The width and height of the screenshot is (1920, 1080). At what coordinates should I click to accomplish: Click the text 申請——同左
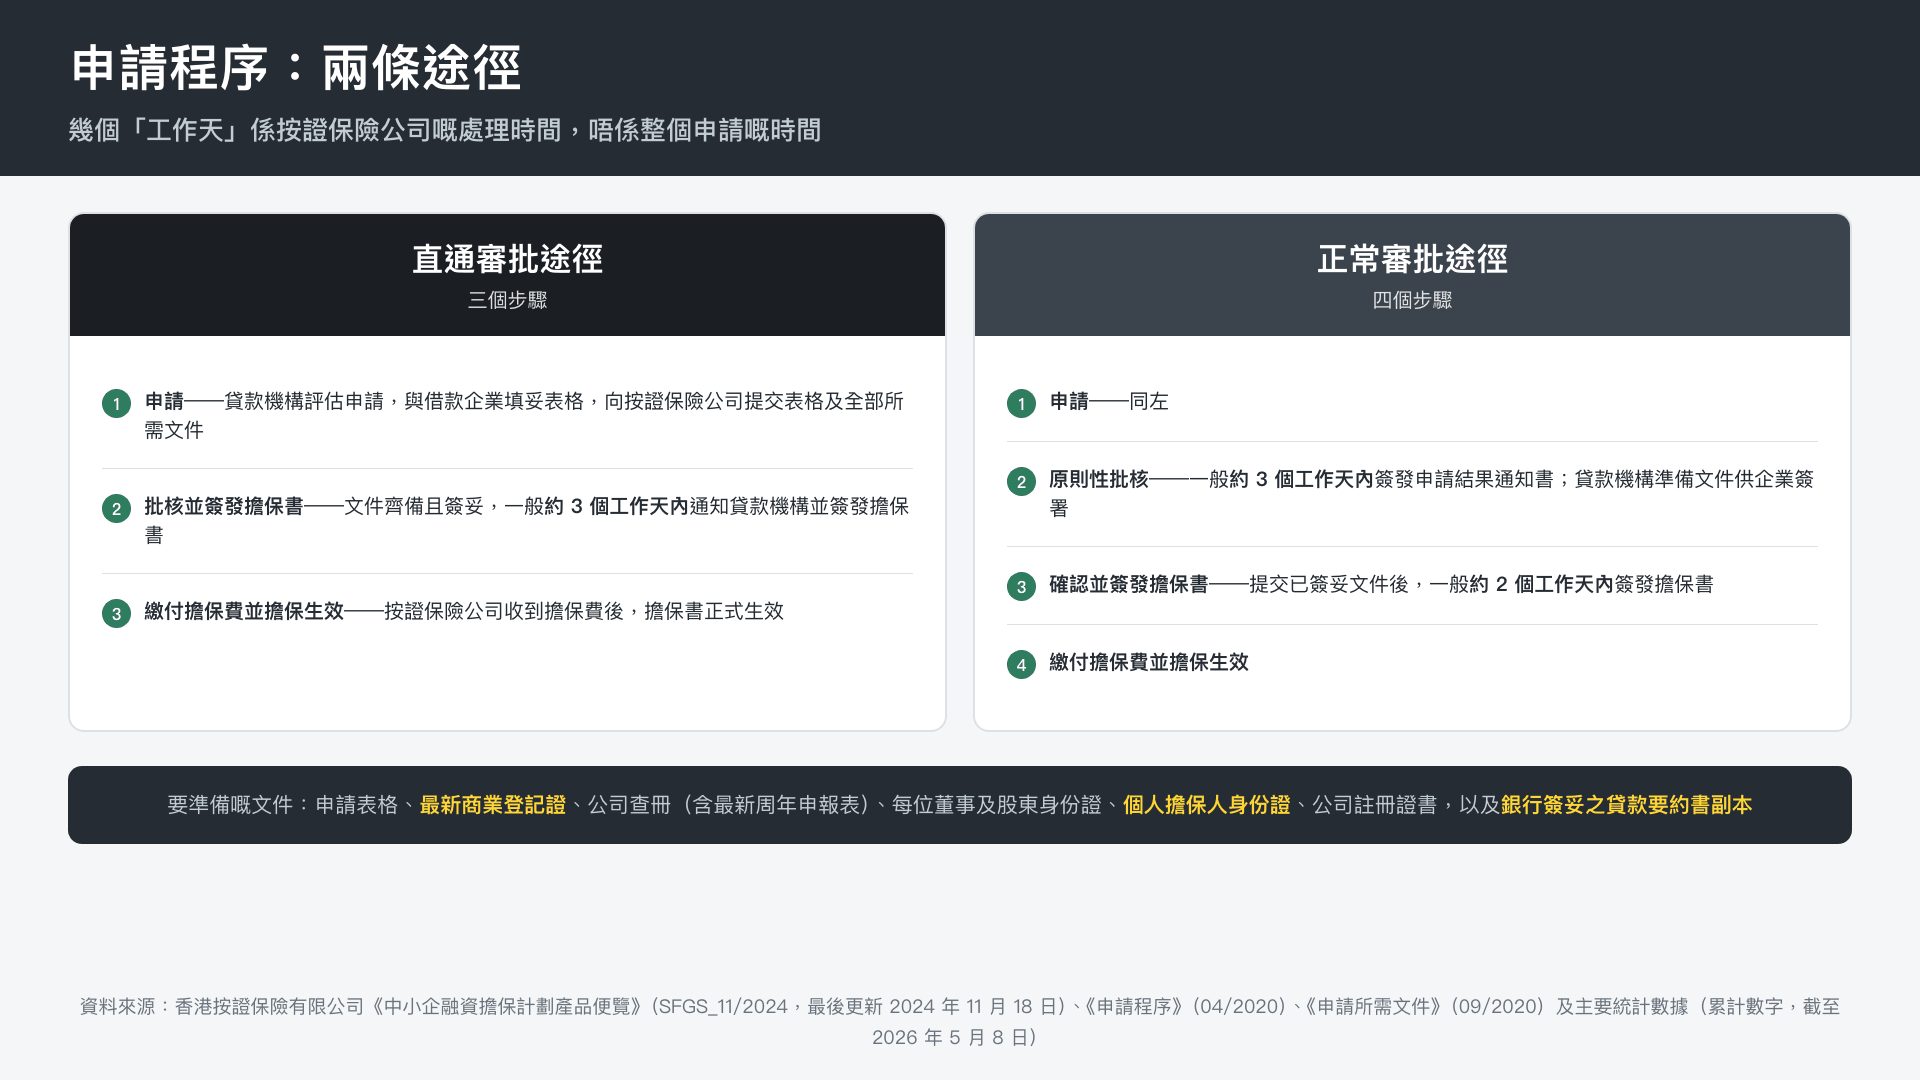point(1109,401)
